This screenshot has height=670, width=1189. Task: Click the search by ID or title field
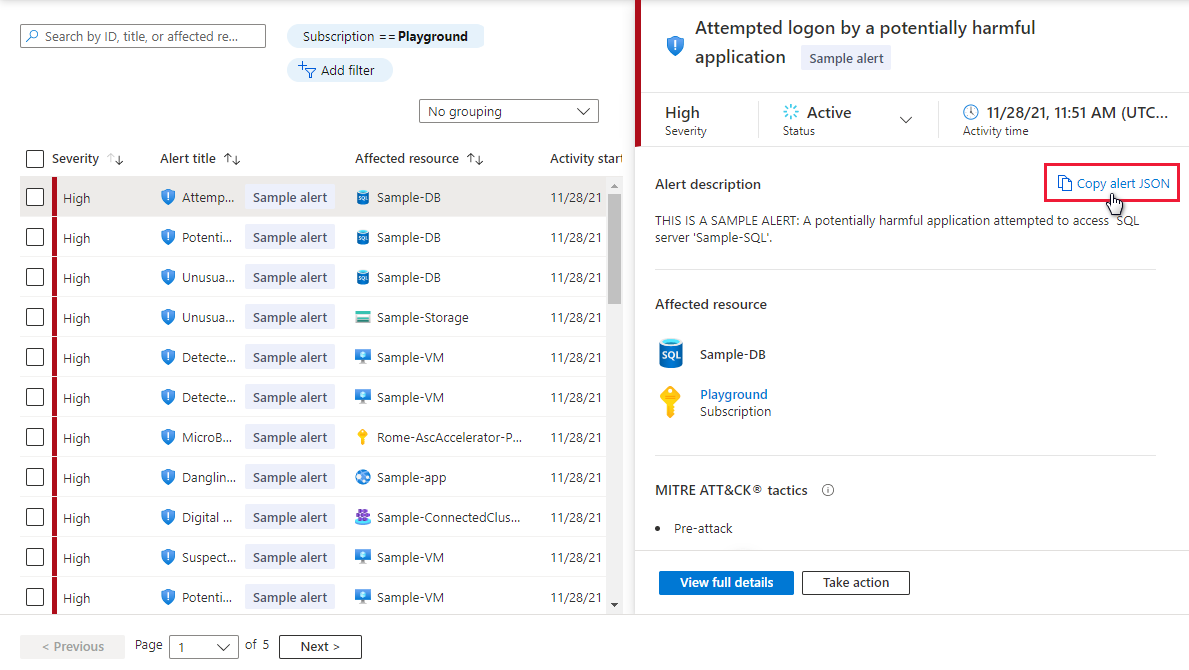[143, 37]
